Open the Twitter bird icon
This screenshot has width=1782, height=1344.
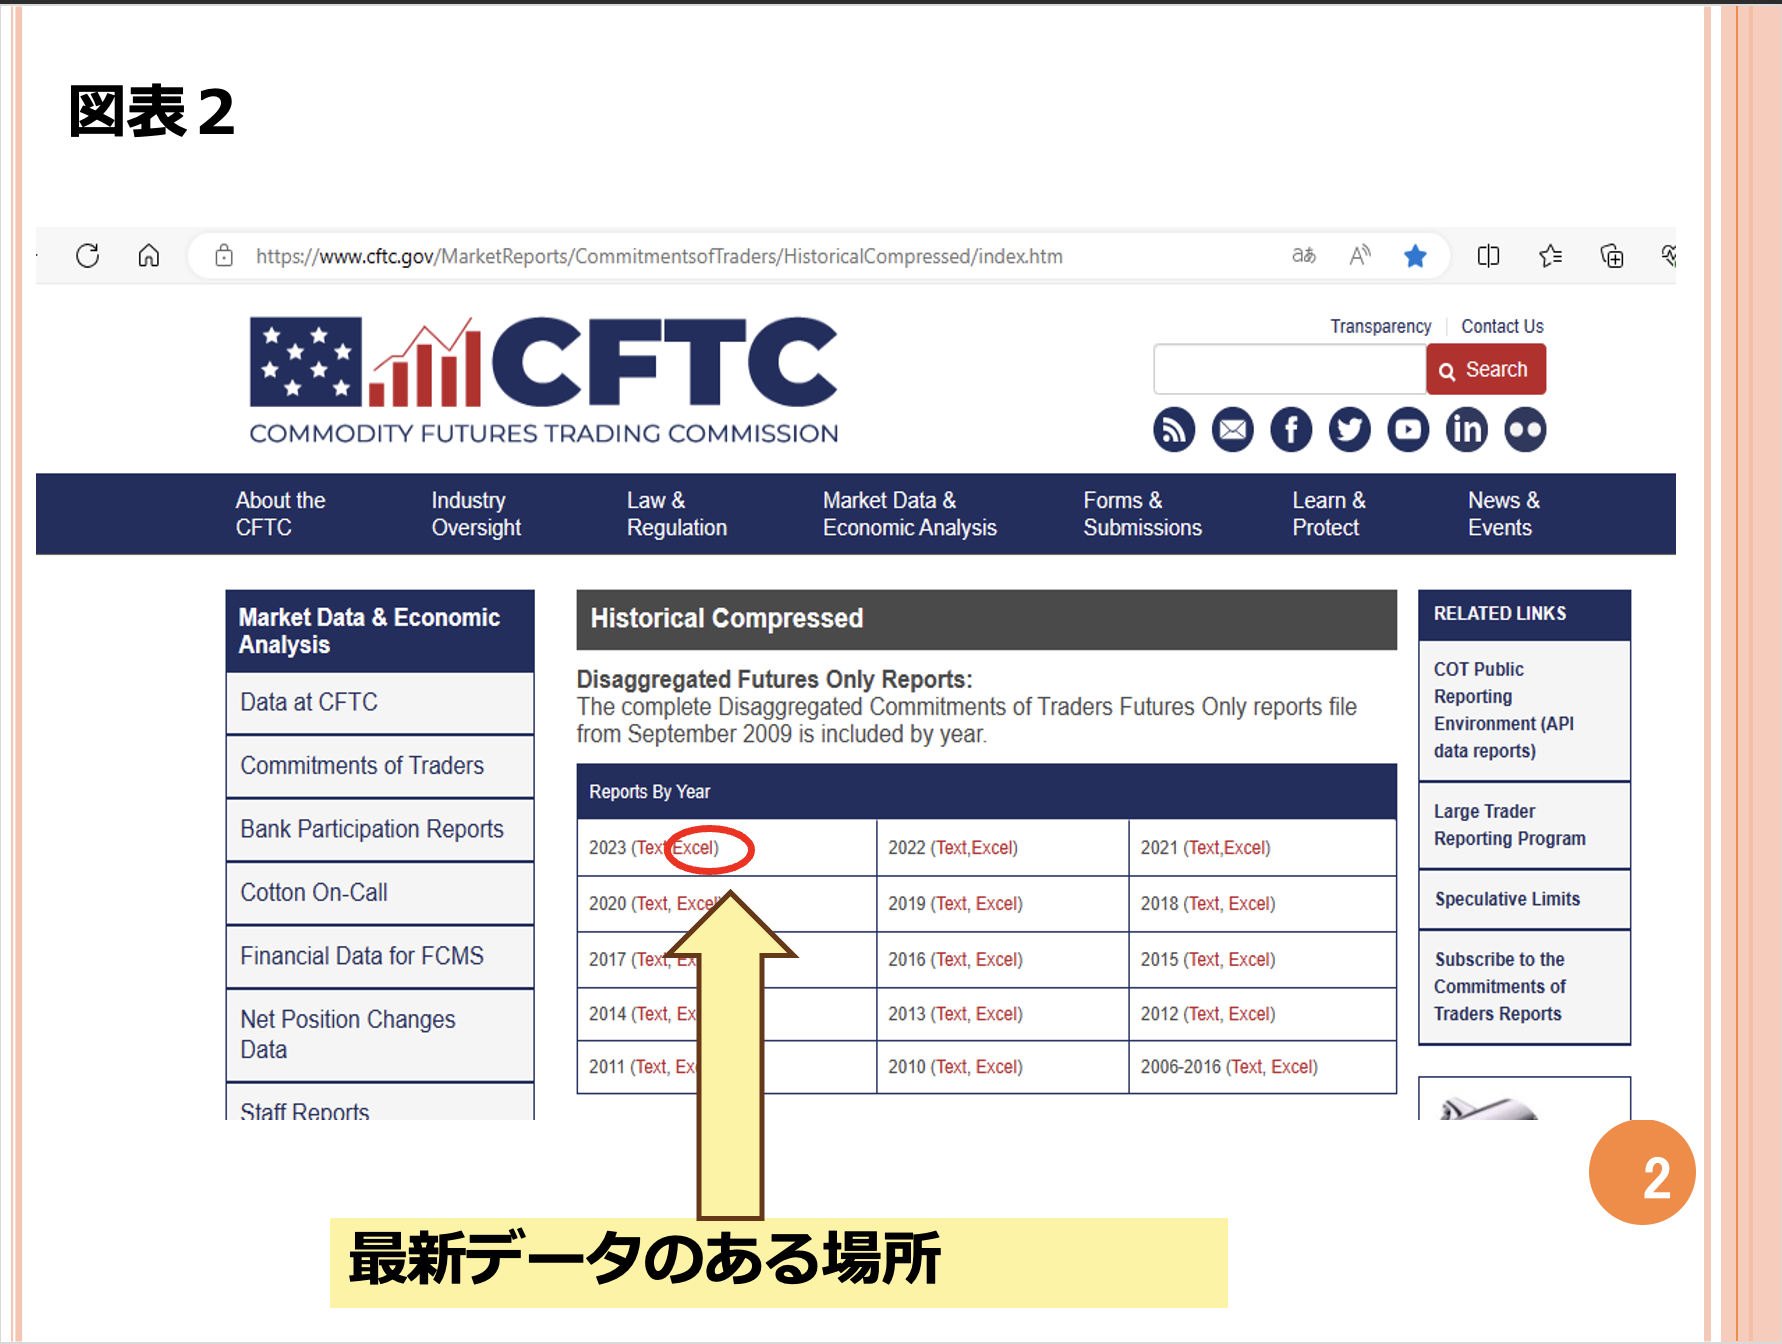(1350, 430)
